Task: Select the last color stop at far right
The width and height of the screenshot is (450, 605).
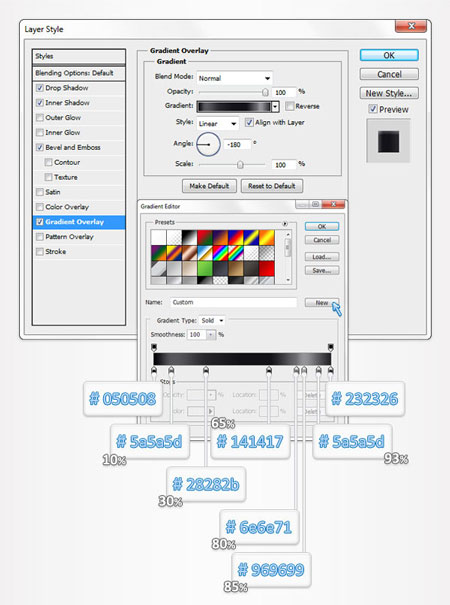Action: (331, 371)
